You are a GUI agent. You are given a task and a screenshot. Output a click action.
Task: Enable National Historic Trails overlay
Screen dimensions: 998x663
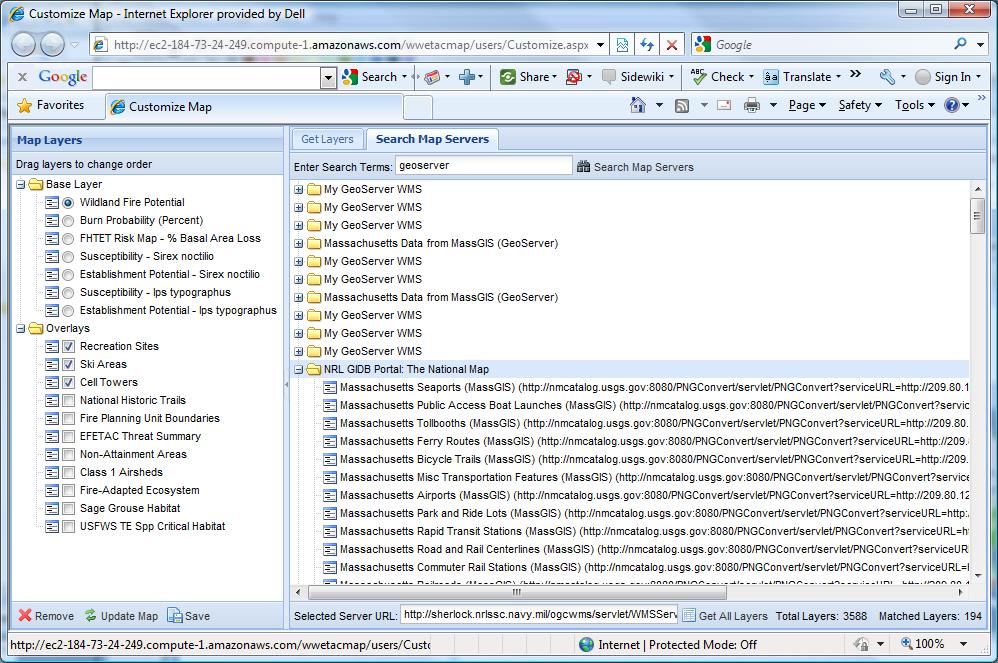click(69, 401)
